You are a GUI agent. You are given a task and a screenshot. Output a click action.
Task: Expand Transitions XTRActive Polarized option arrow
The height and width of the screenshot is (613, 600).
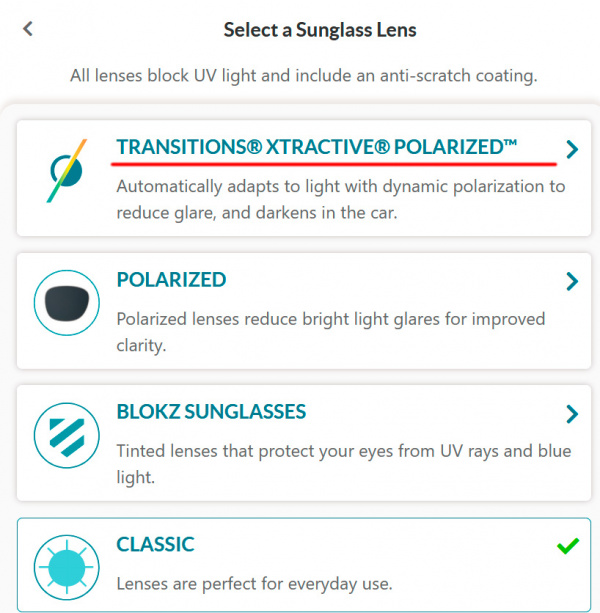571,150
